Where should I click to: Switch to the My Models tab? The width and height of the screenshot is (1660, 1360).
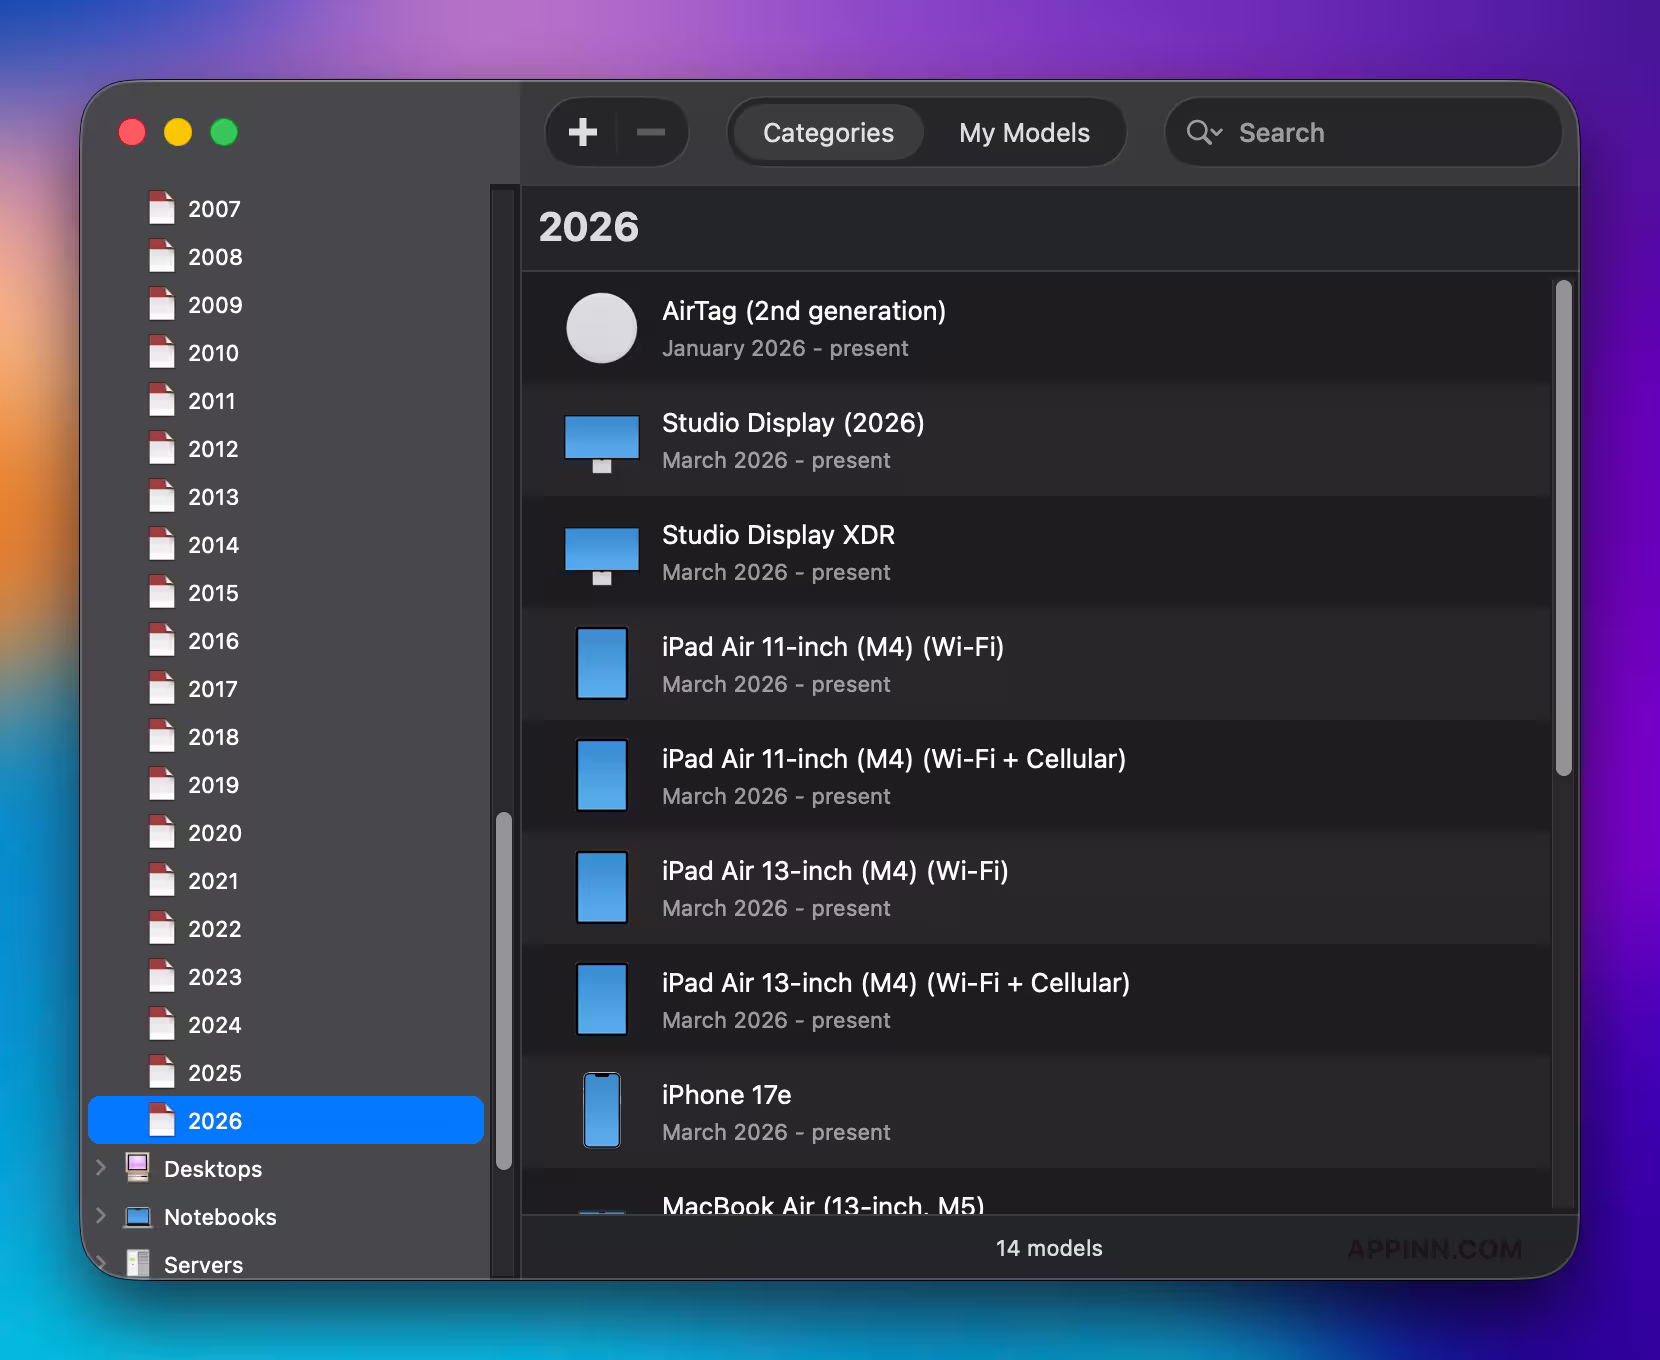[1024, 132]
